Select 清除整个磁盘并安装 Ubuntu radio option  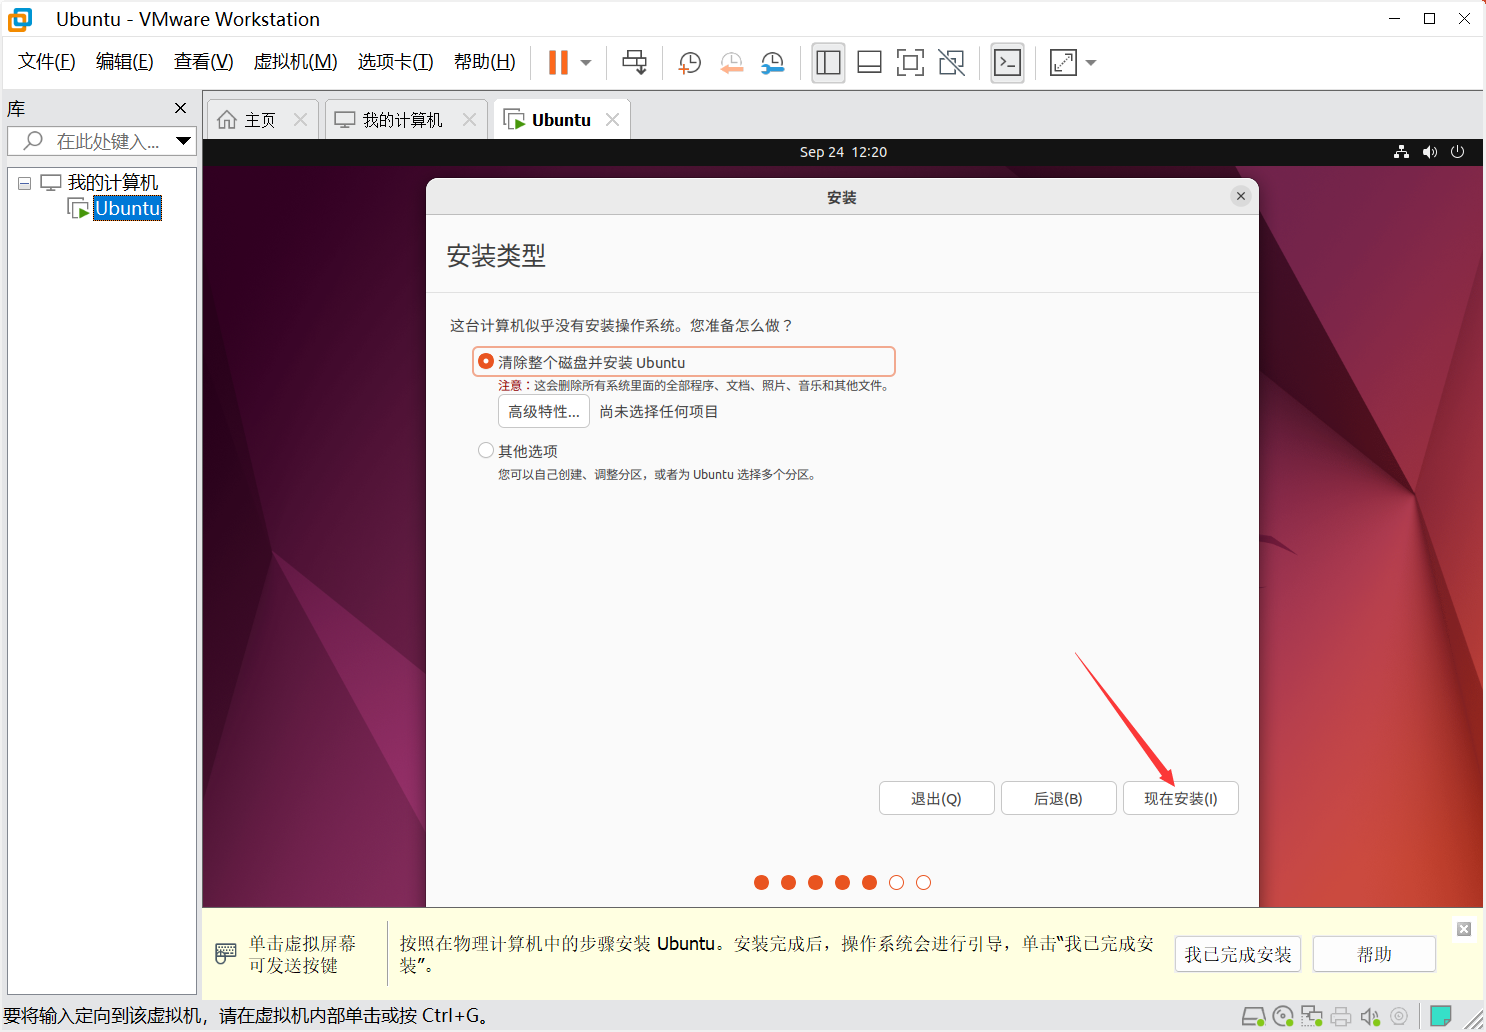tap(486, 361)
